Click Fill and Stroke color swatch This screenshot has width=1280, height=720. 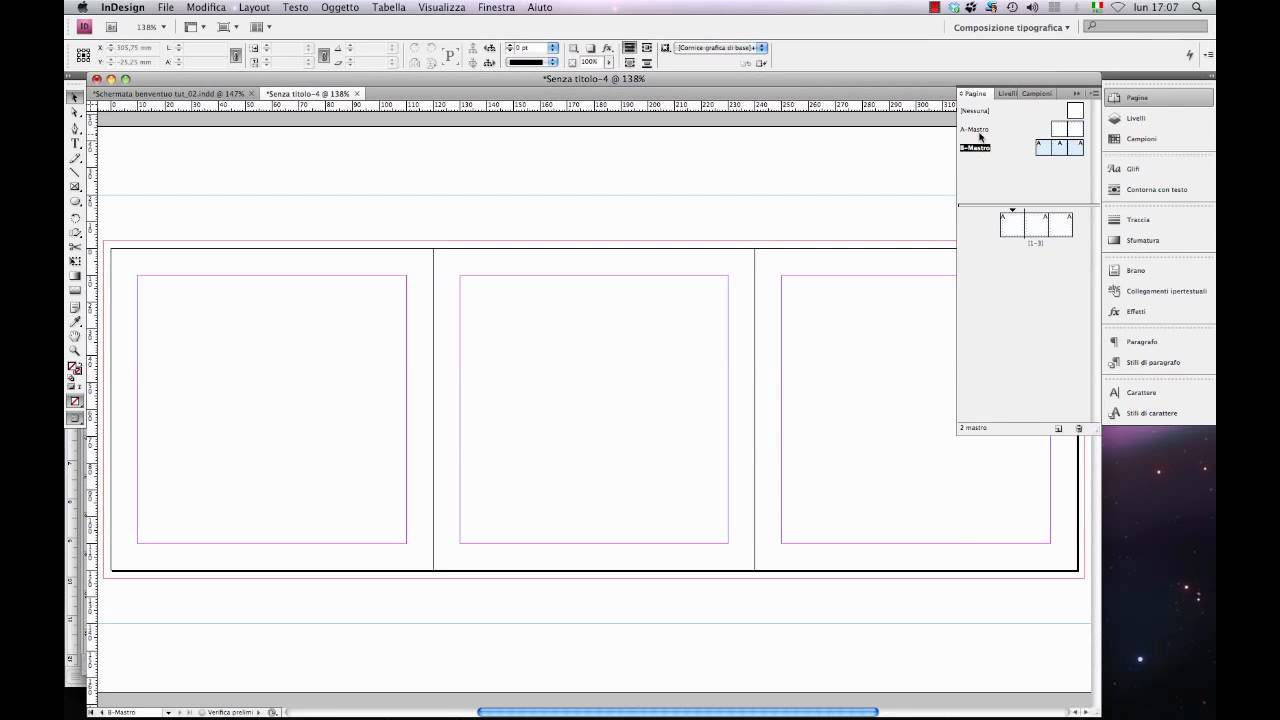click(75, 369)
